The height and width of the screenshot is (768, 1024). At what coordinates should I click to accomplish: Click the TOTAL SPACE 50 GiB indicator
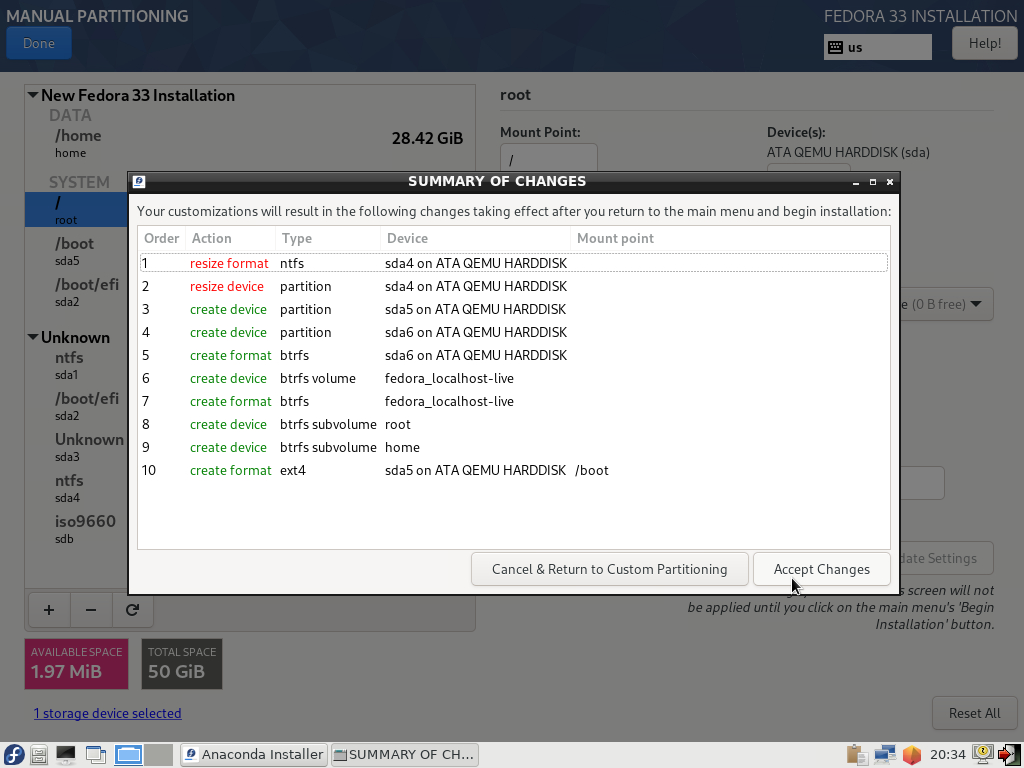[182, 664]
